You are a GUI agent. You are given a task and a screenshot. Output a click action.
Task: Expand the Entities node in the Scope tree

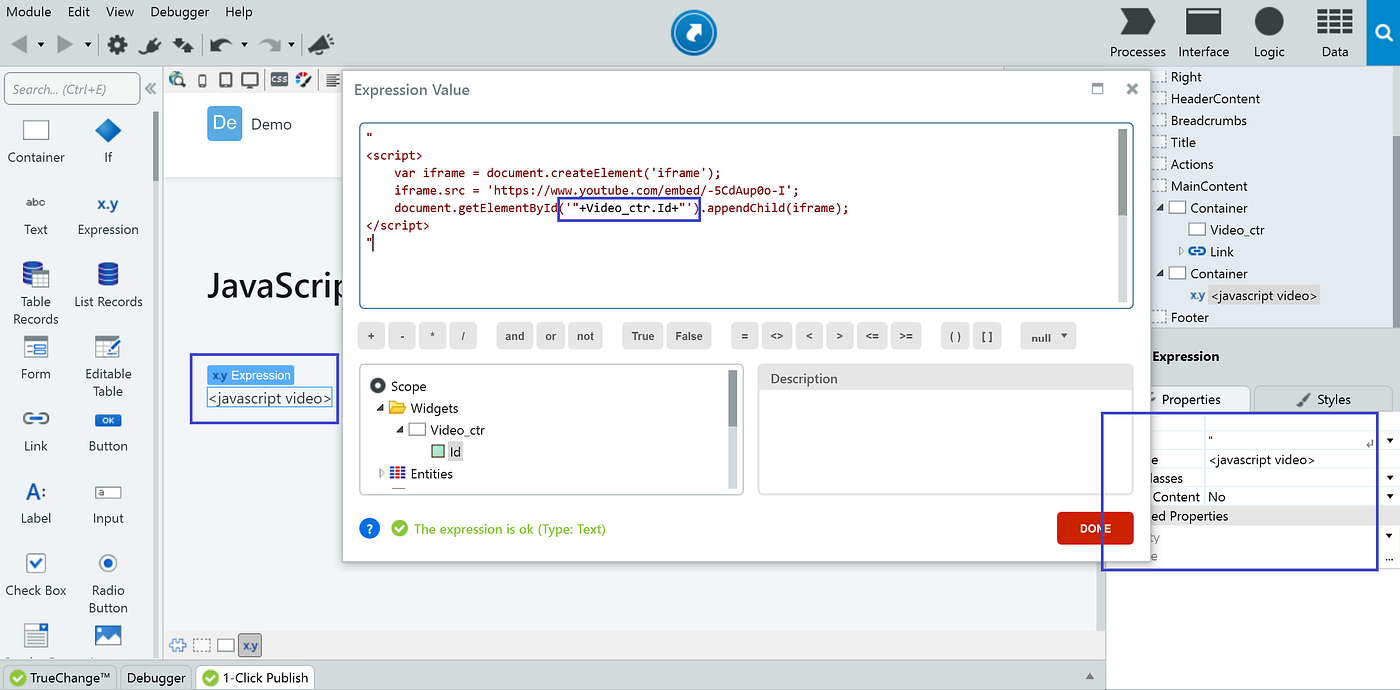click(x=381, y=473)
